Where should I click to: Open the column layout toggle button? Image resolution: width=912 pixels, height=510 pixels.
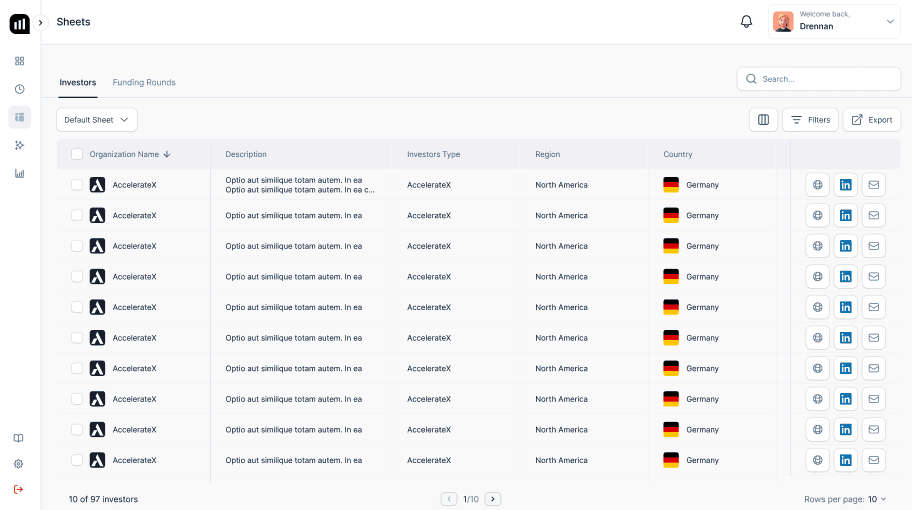763,120
